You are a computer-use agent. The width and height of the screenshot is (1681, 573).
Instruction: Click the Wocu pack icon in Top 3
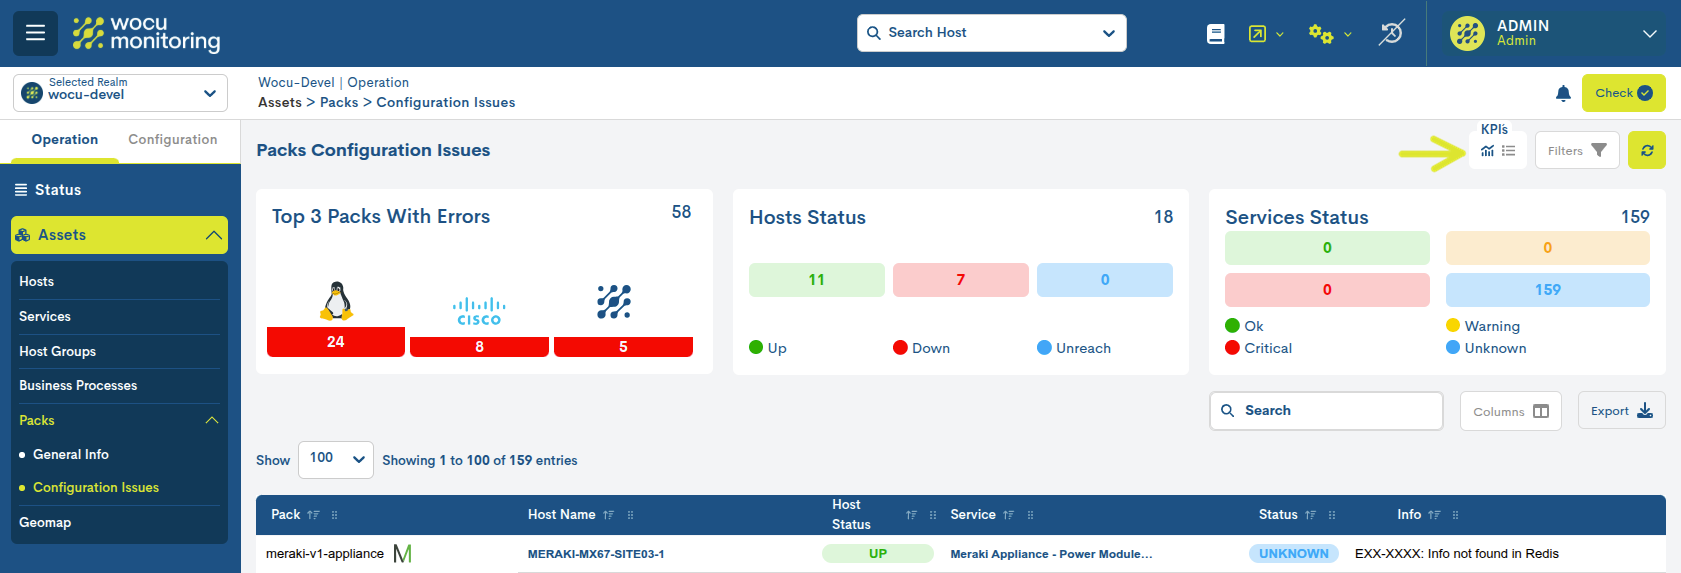click(614, 301)
